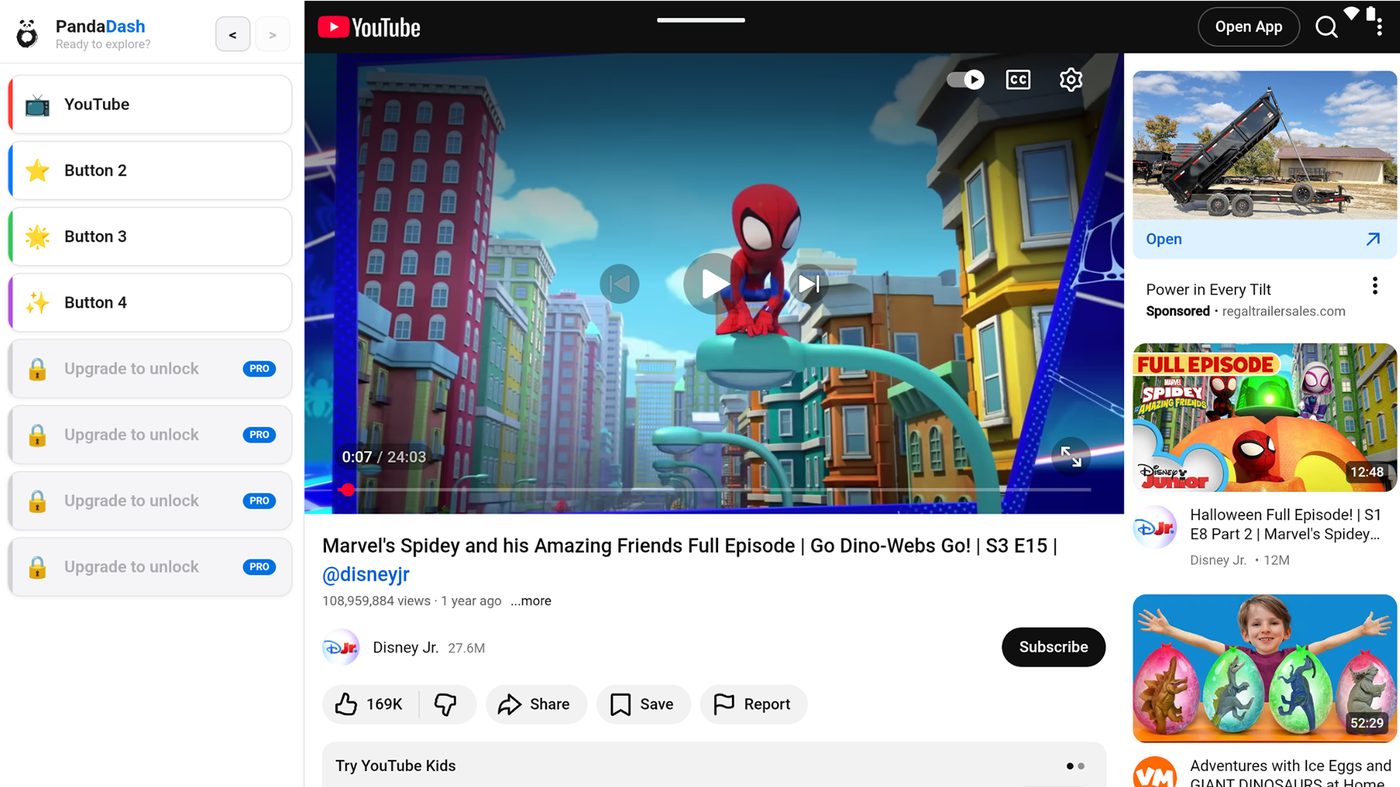Save the video to a playlist
The height and width of the screenshot is (787, 1400).
click(643, 704)
